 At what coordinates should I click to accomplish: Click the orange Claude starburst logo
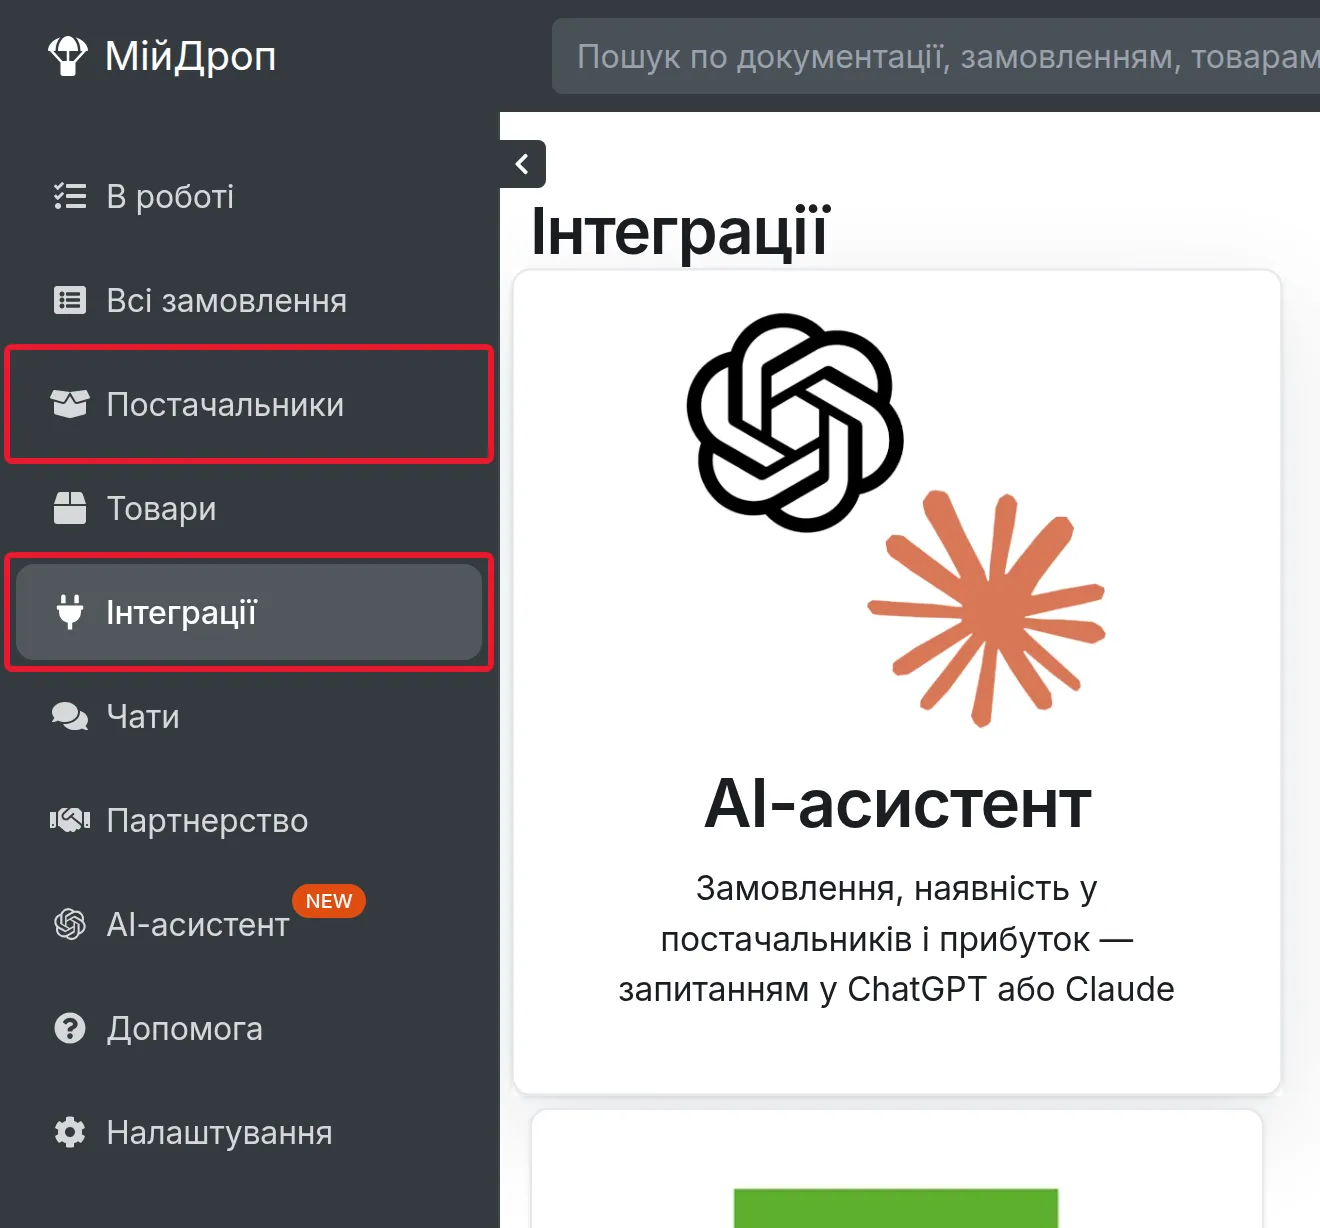click(986, 608)
